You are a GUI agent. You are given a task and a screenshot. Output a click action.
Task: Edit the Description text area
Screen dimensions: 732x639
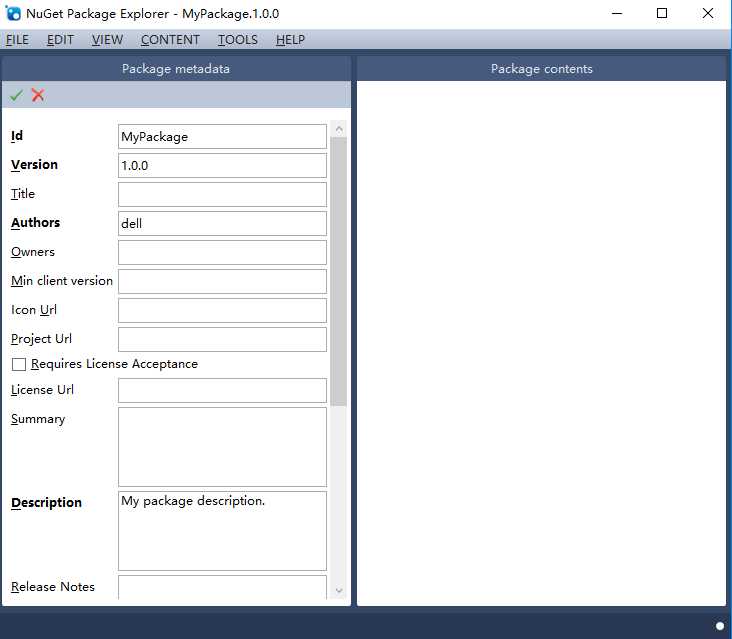pyautogui.click(x=222, y=531)
